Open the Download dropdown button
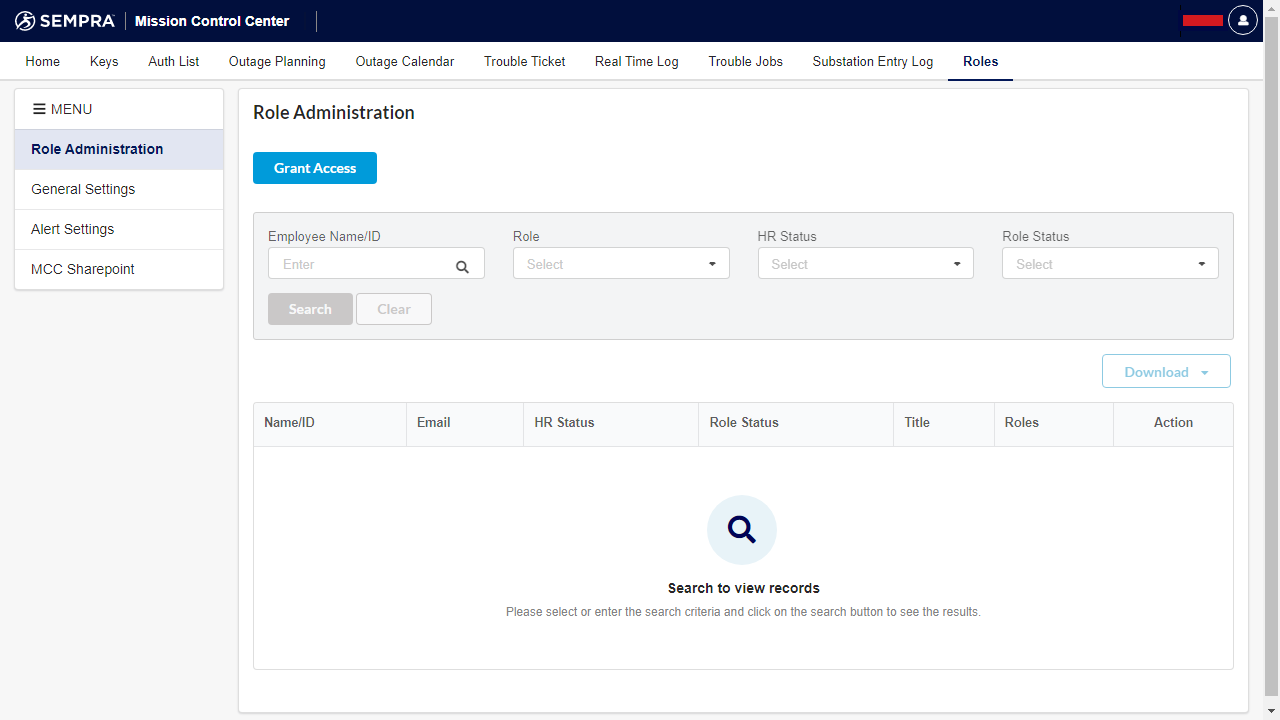This screenshot has width=1280, height=720. click(x=1166, y=372)
